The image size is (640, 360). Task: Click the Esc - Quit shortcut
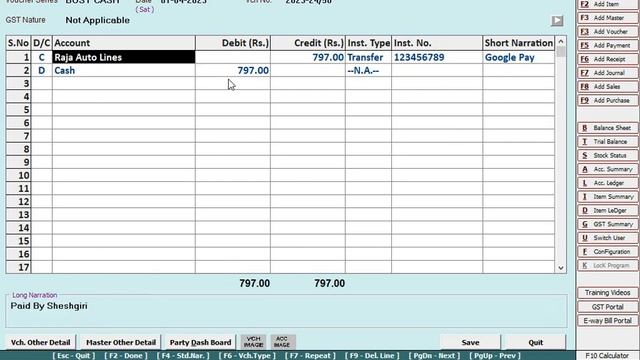tap(74, 356)
